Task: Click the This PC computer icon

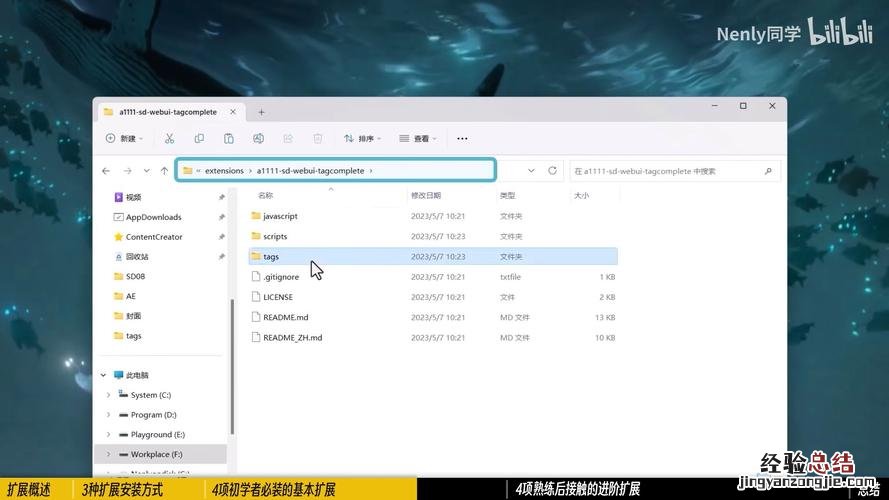Action: pyautogui.click(x=118, y=375)
